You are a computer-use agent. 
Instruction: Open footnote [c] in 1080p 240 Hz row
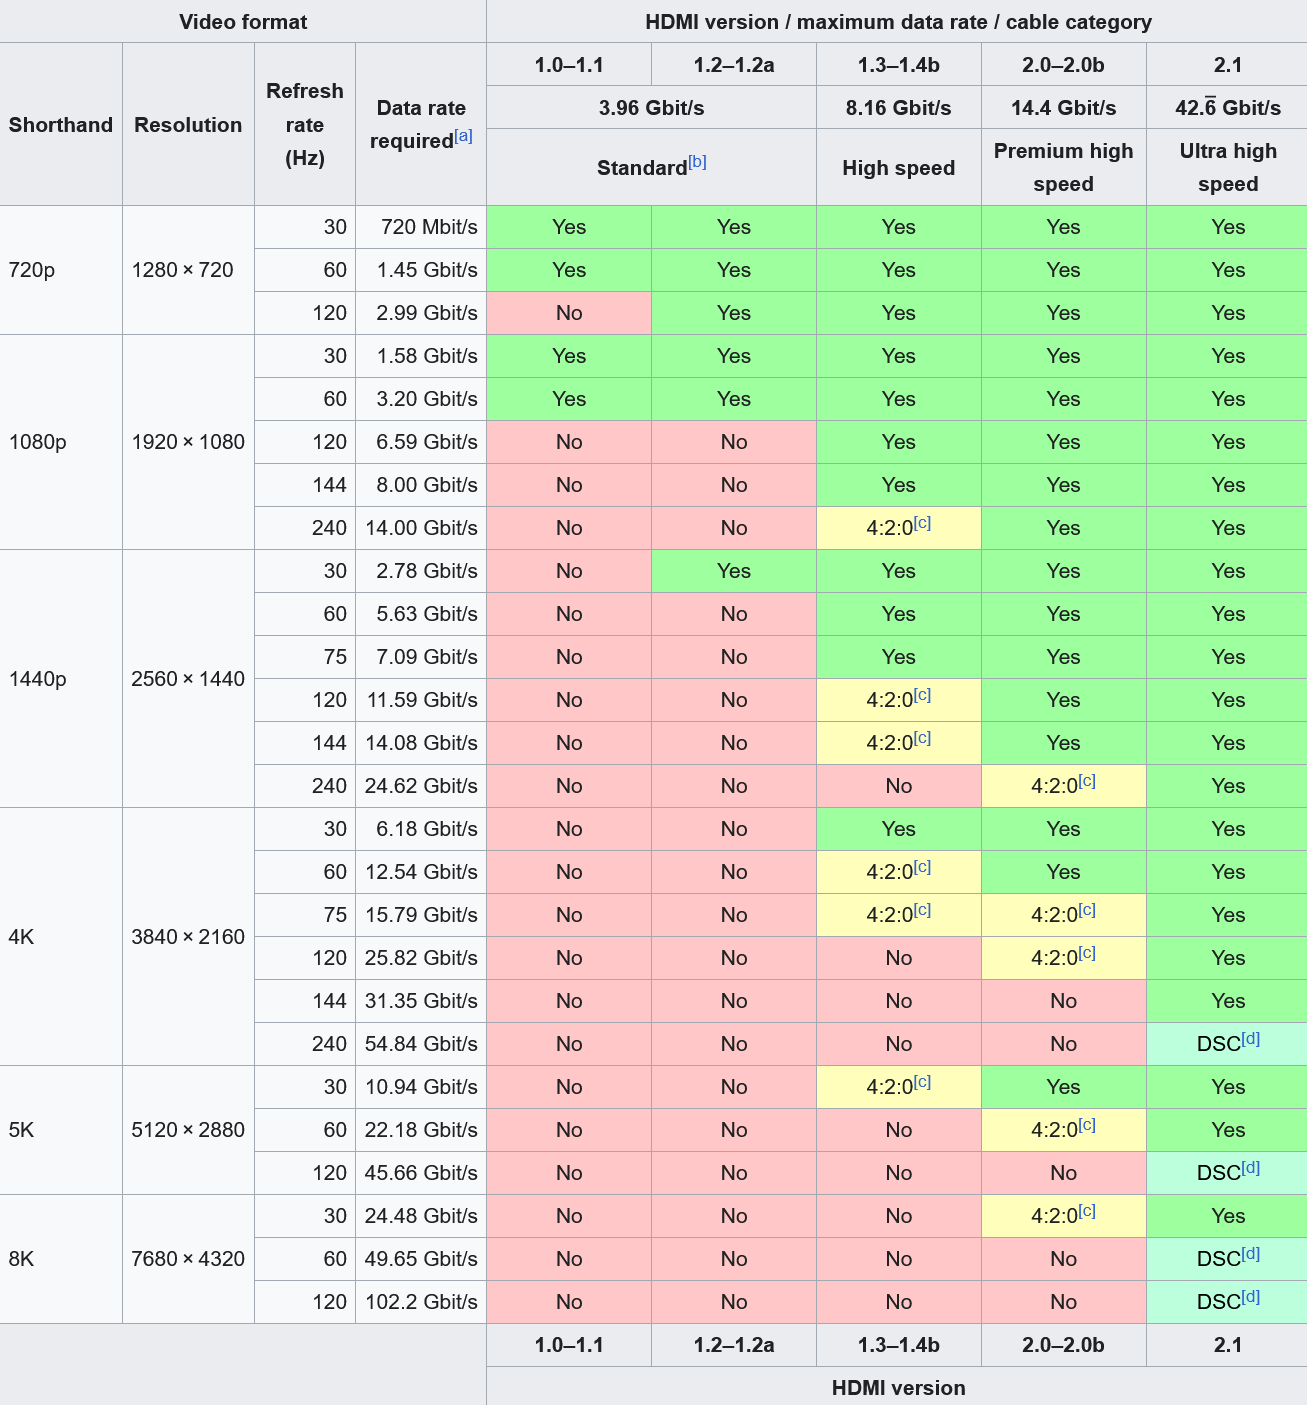pos(922,522)
